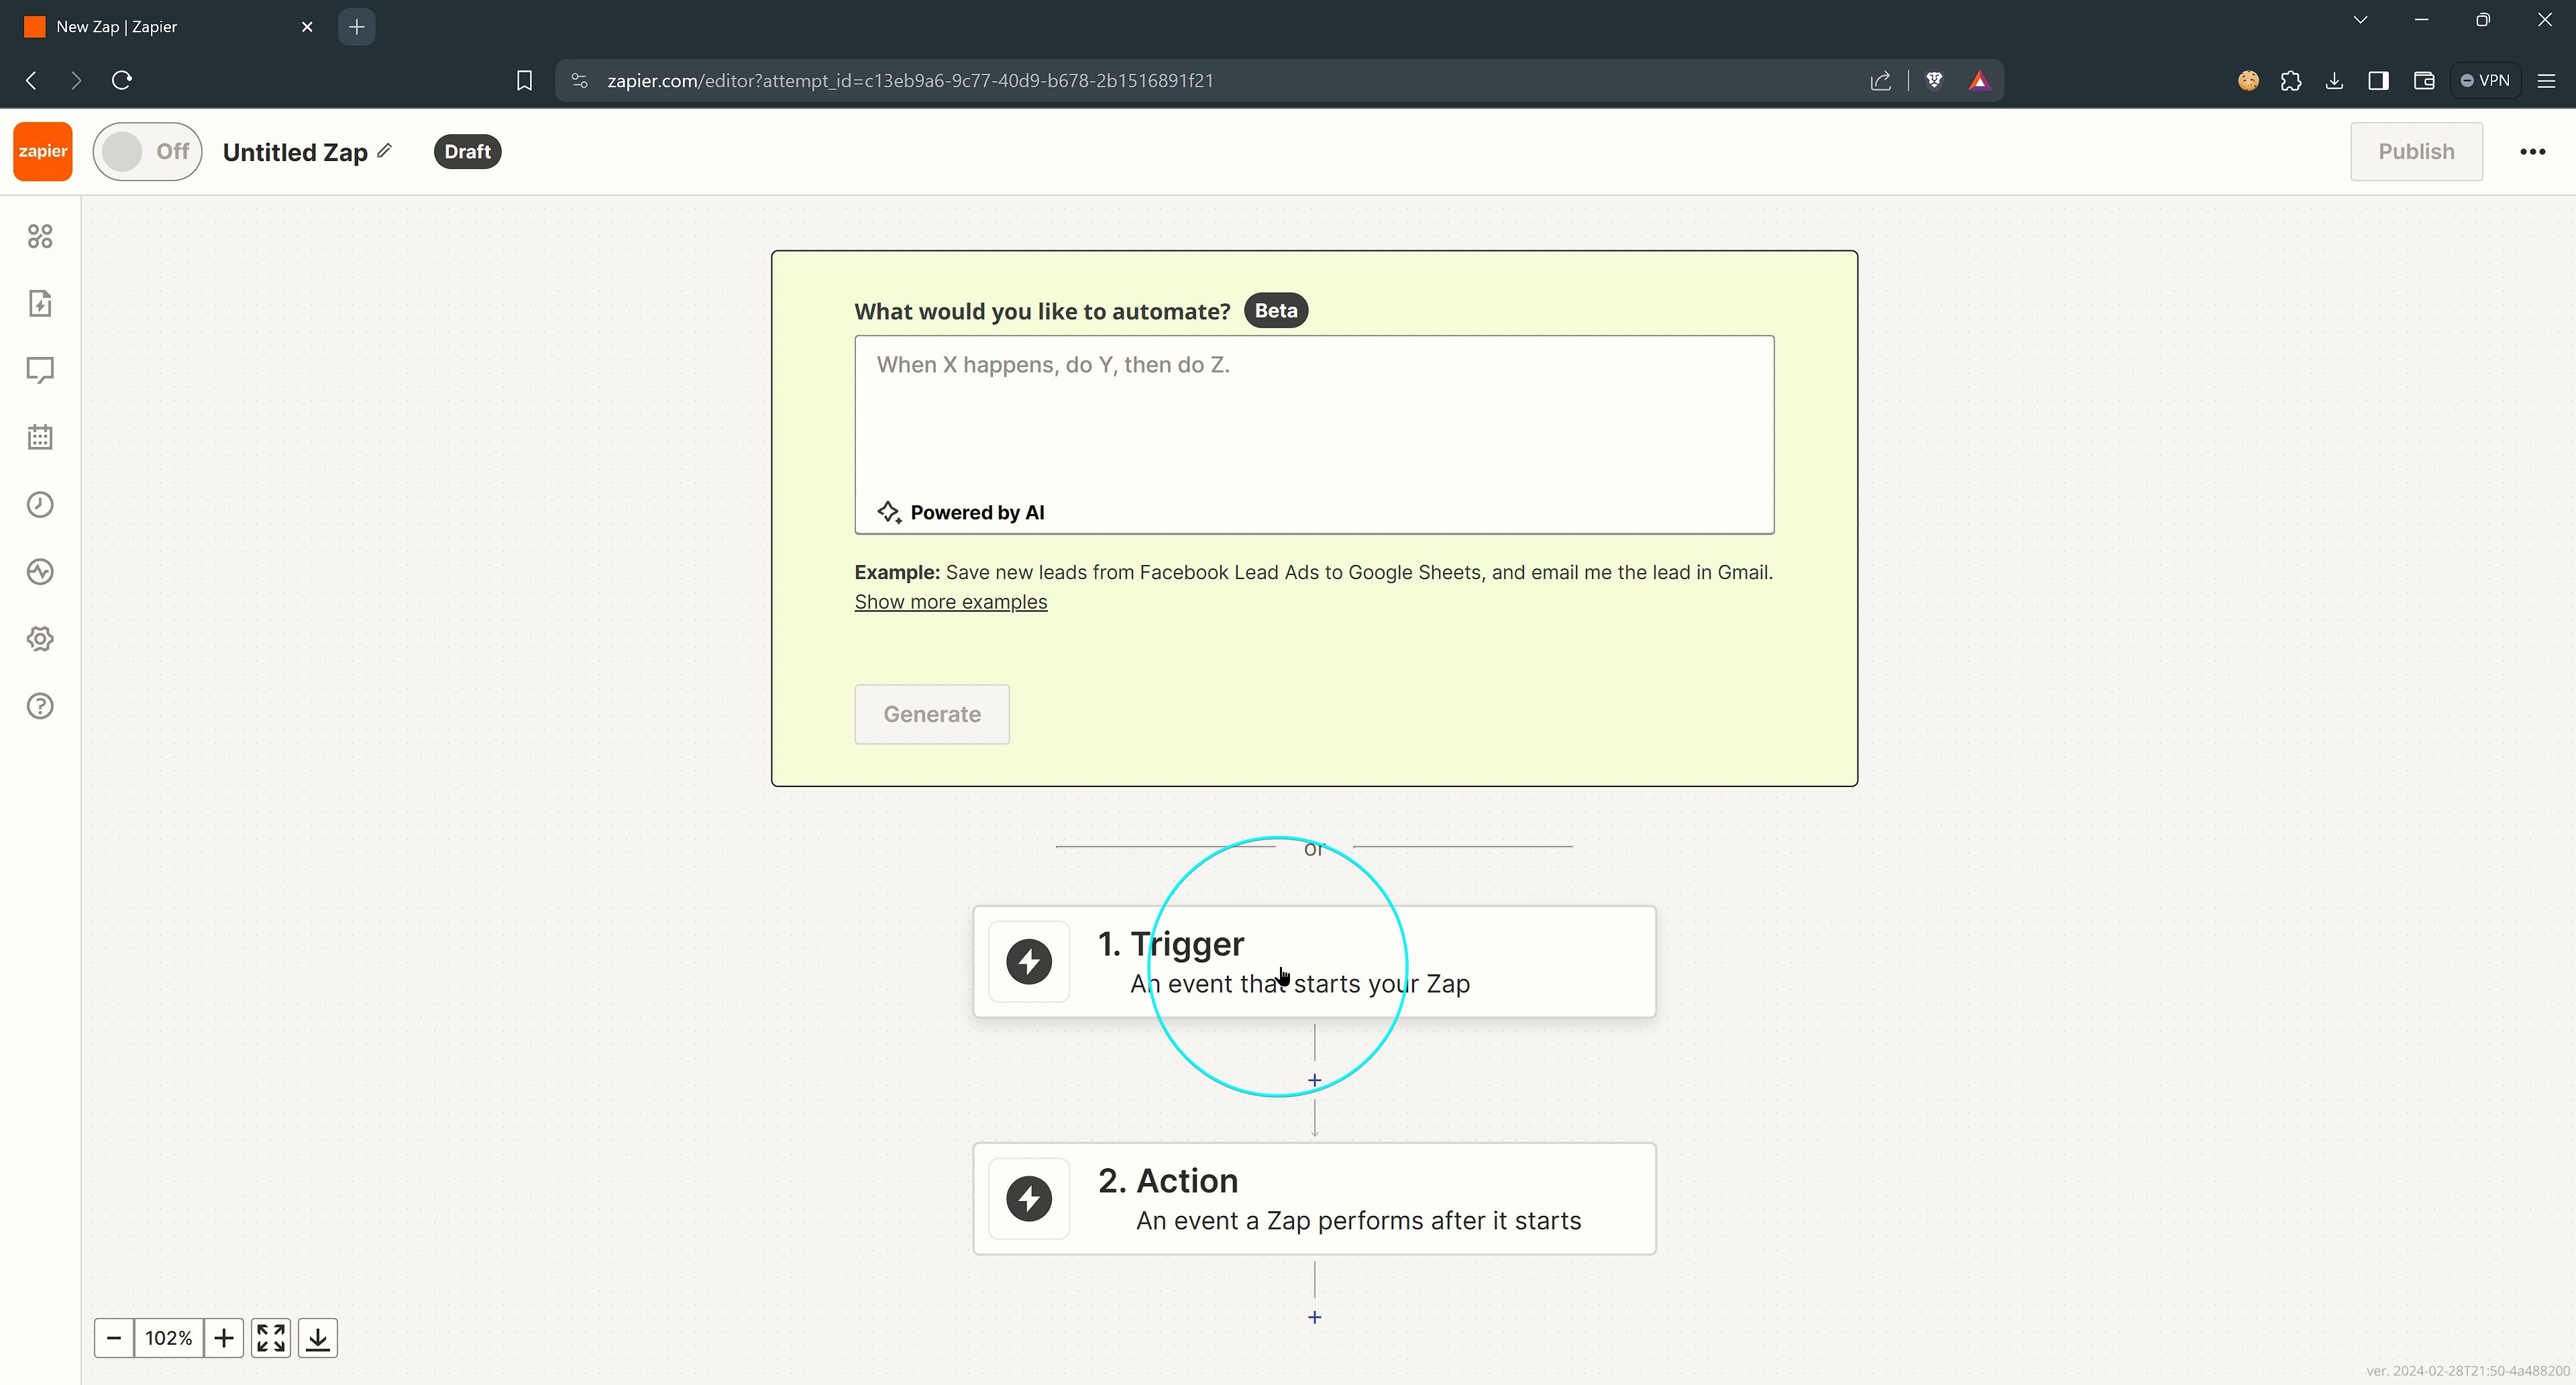Toggle the Zap On/Off switch

(x=147, y=152)
